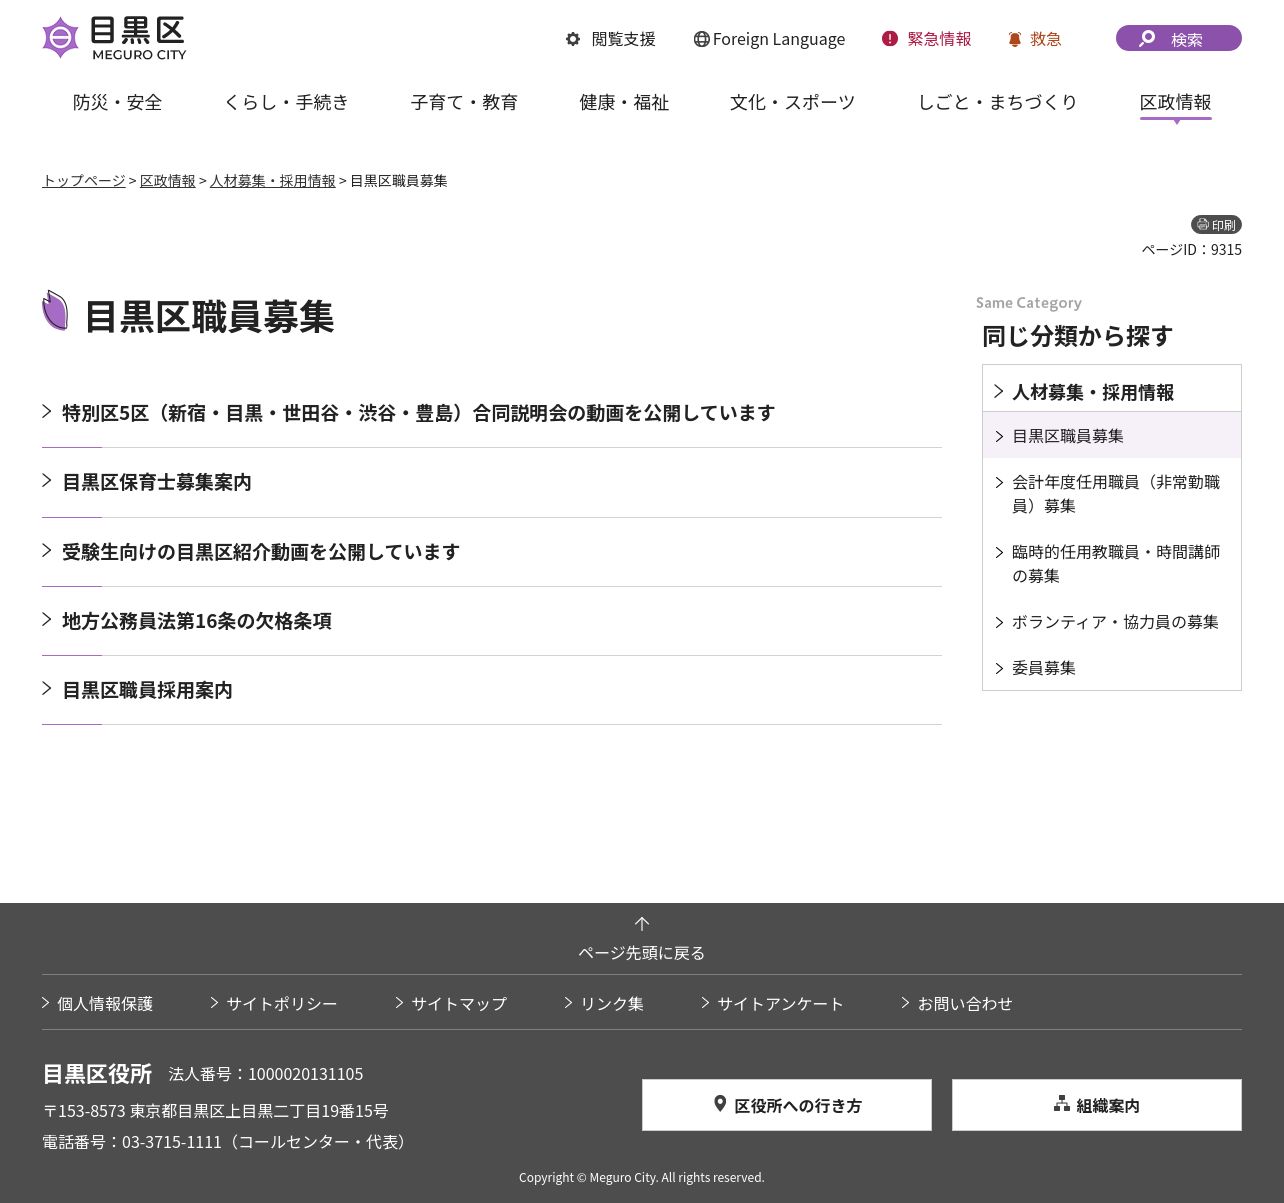
Task: Click the Meguro City logo
Action: coord(114,38)
